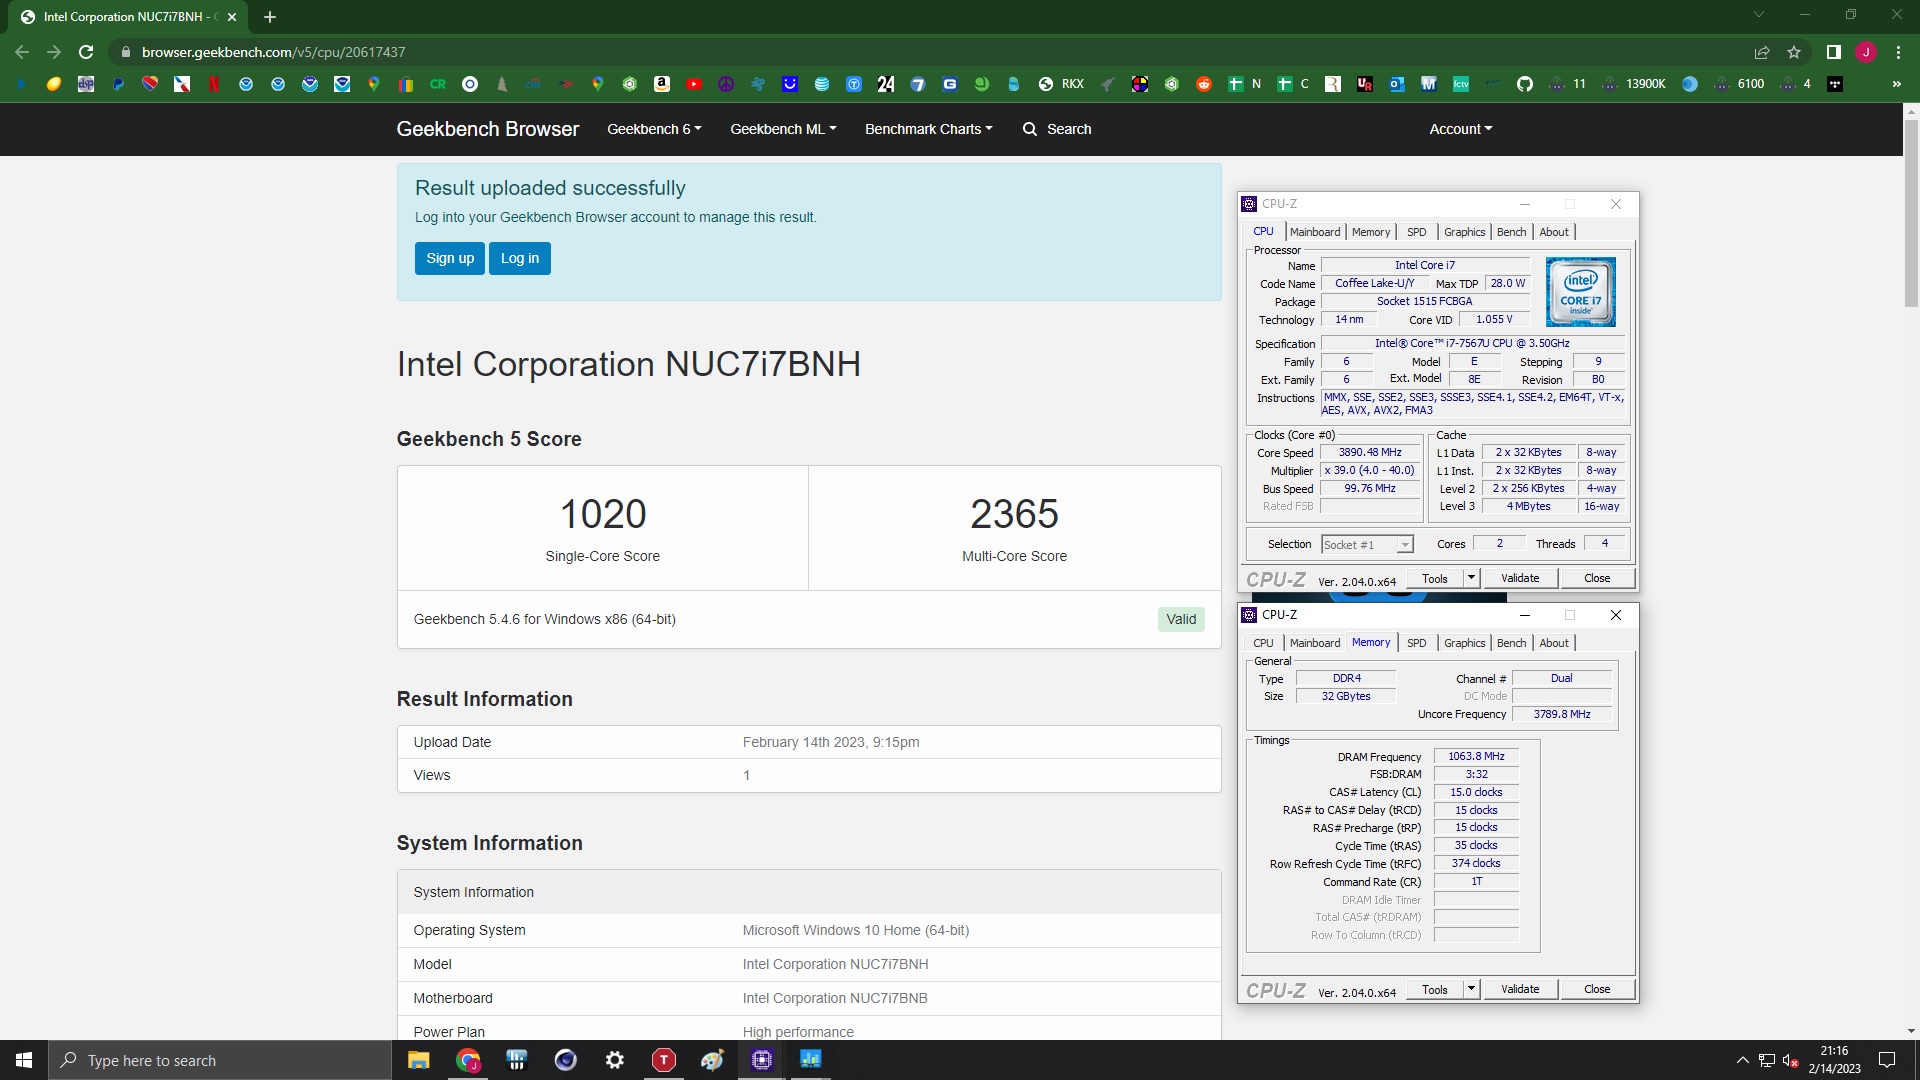Open the Socket #1 selection dropdown
Viewport: 1920px width, 1080px height.
1366,545
